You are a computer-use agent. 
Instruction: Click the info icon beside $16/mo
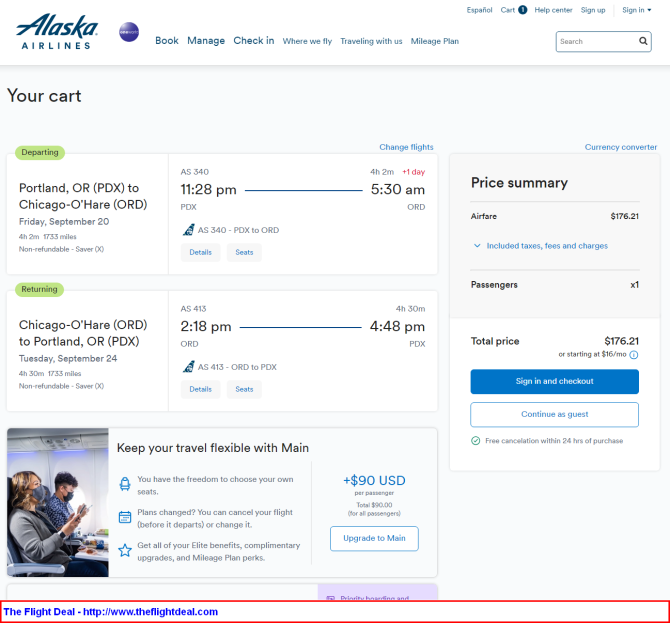(634, 355)
